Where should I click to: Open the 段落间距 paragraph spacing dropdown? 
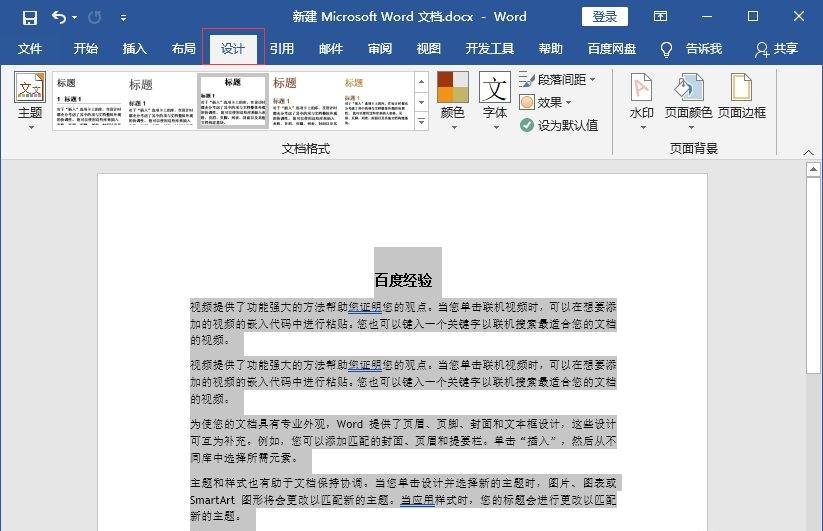558,80
